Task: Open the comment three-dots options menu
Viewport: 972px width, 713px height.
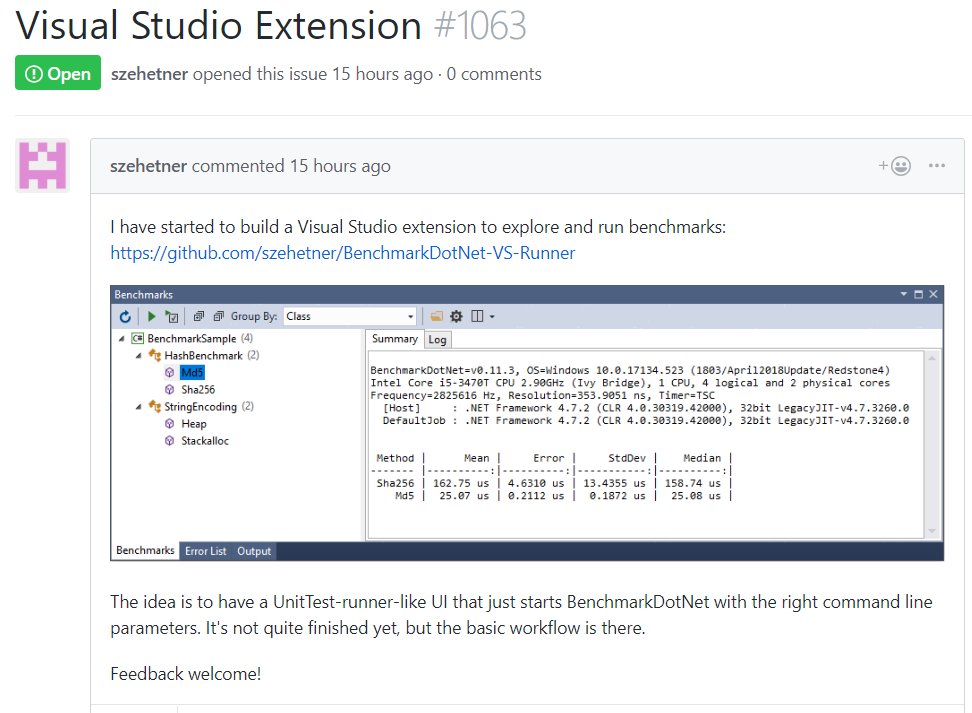Action: click(x=937, y=166)
